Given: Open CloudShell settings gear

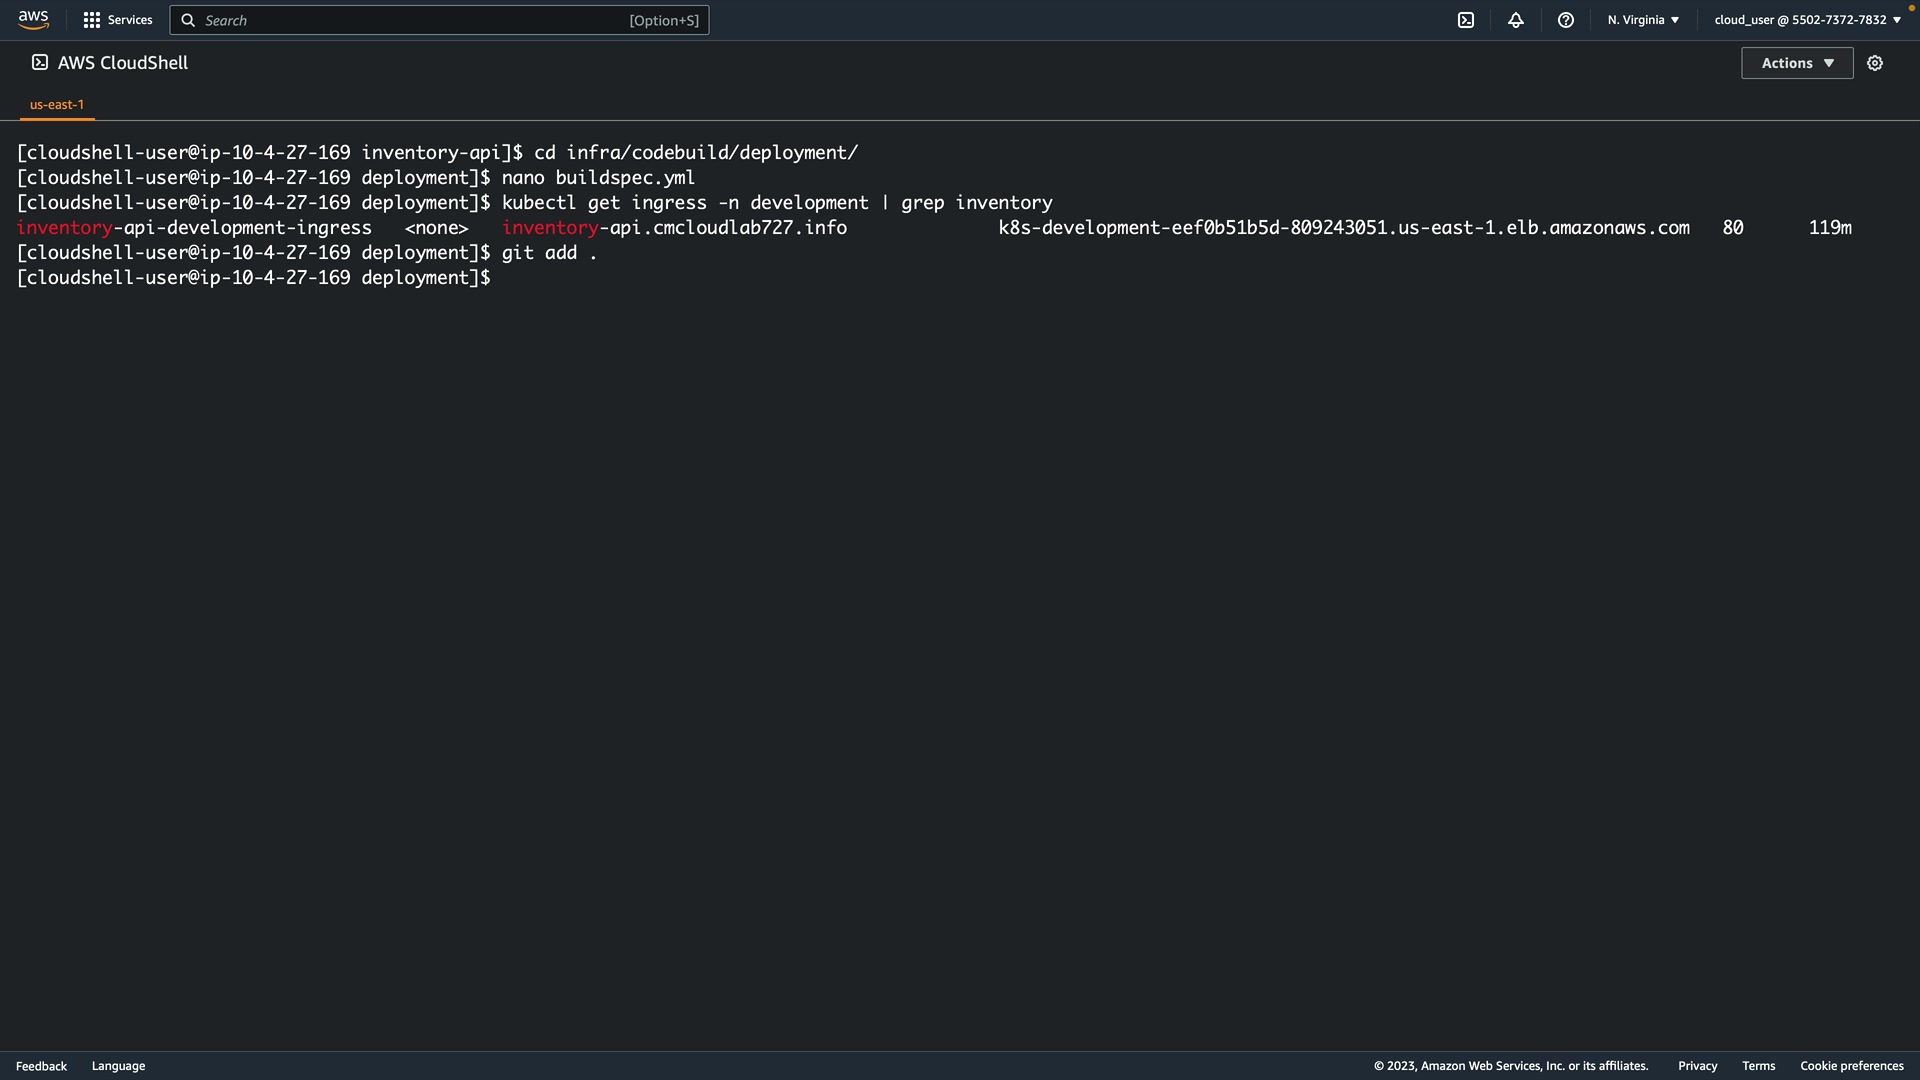Looking at the screenshot, I should click(x=1875, y=63).
